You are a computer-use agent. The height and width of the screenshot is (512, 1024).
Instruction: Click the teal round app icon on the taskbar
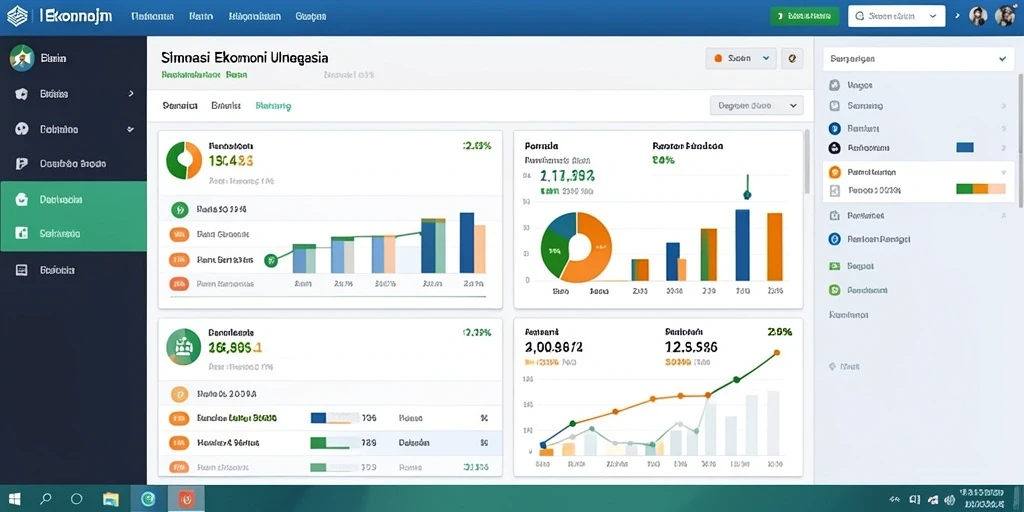click(149, 500)
